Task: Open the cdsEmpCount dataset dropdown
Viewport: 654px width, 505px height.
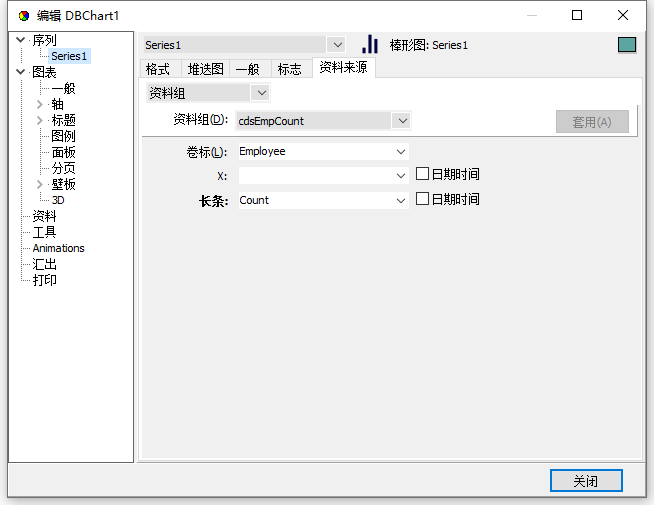Action: tap(402, 121)
